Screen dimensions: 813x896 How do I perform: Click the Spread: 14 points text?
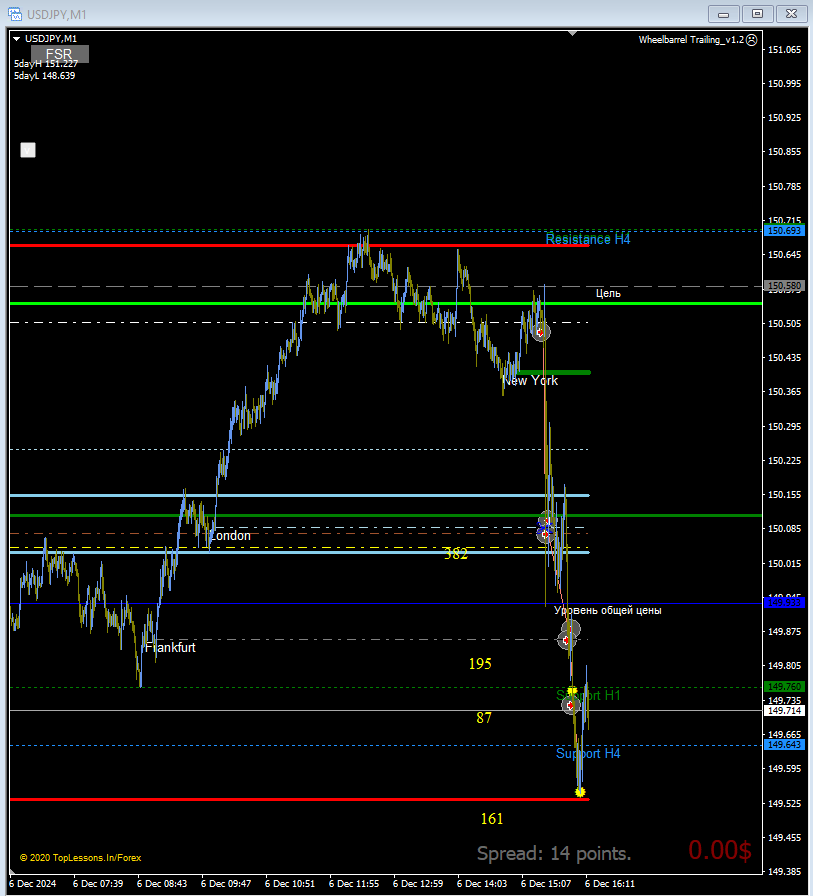[554, 853]
